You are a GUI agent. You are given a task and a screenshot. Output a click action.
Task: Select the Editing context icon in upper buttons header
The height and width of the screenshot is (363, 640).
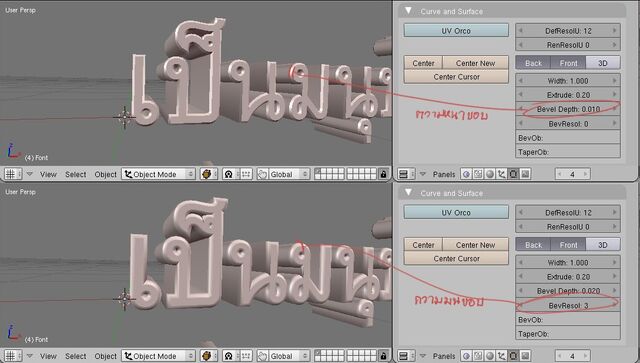(513, 174)
